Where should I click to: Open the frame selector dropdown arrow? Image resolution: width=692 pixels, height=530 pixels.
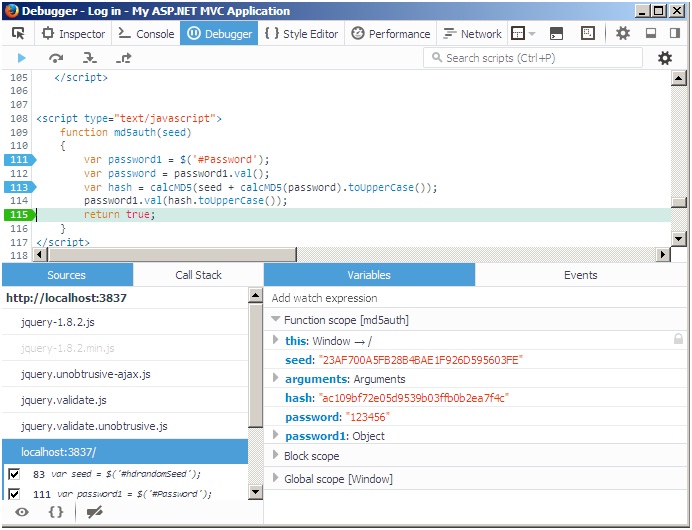(532, 34)
